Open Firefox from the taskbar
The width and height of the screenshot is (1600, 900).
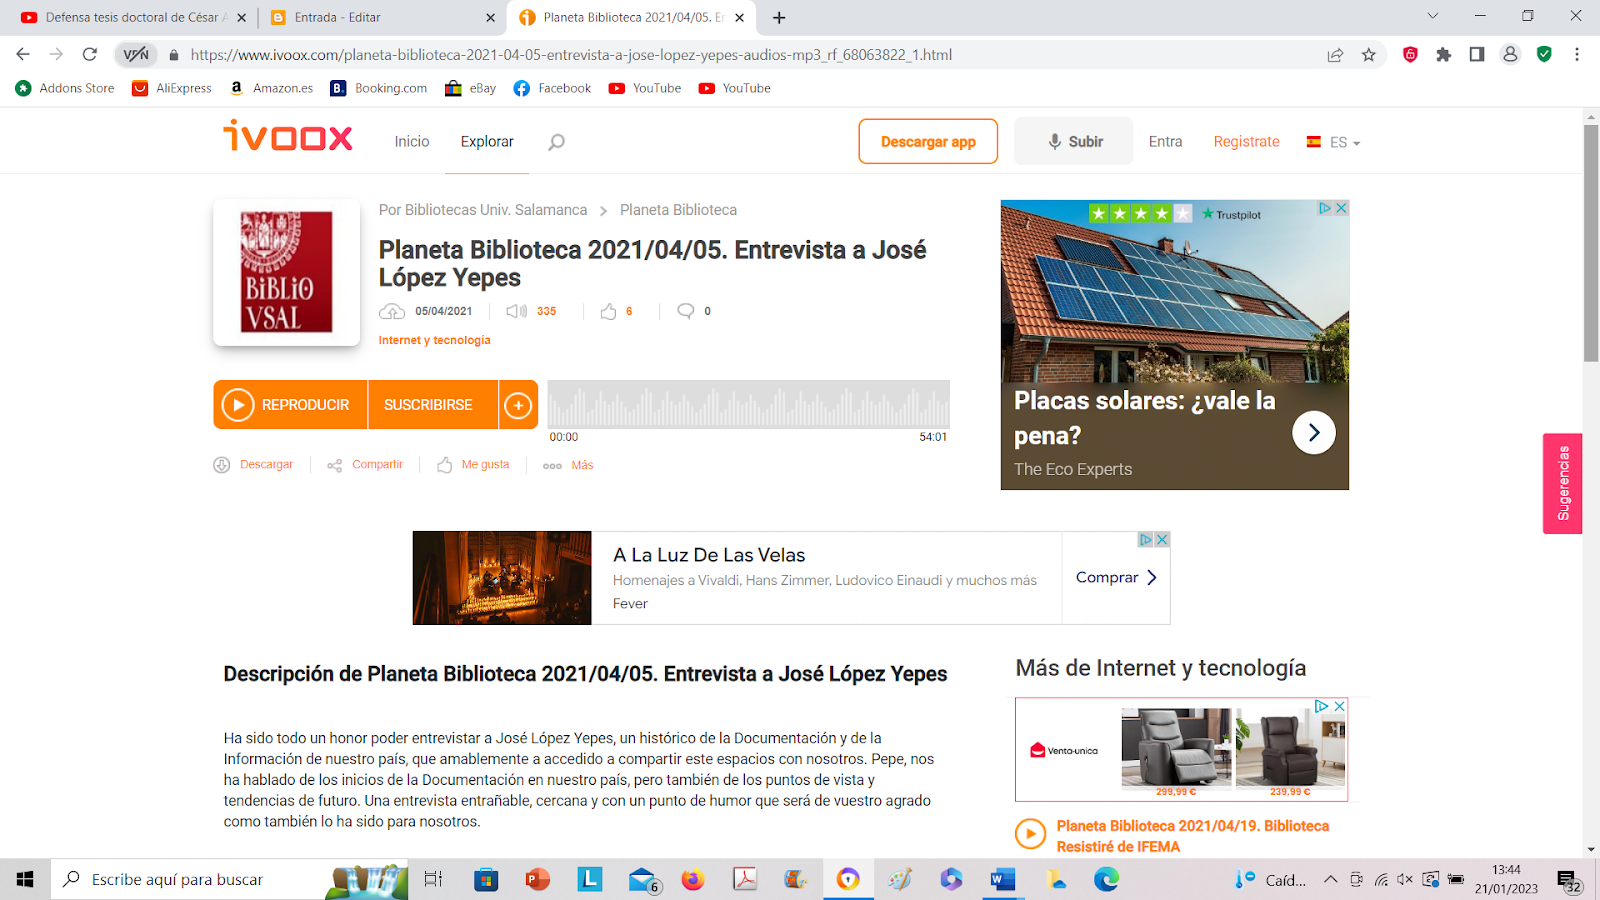click(692, 880)
